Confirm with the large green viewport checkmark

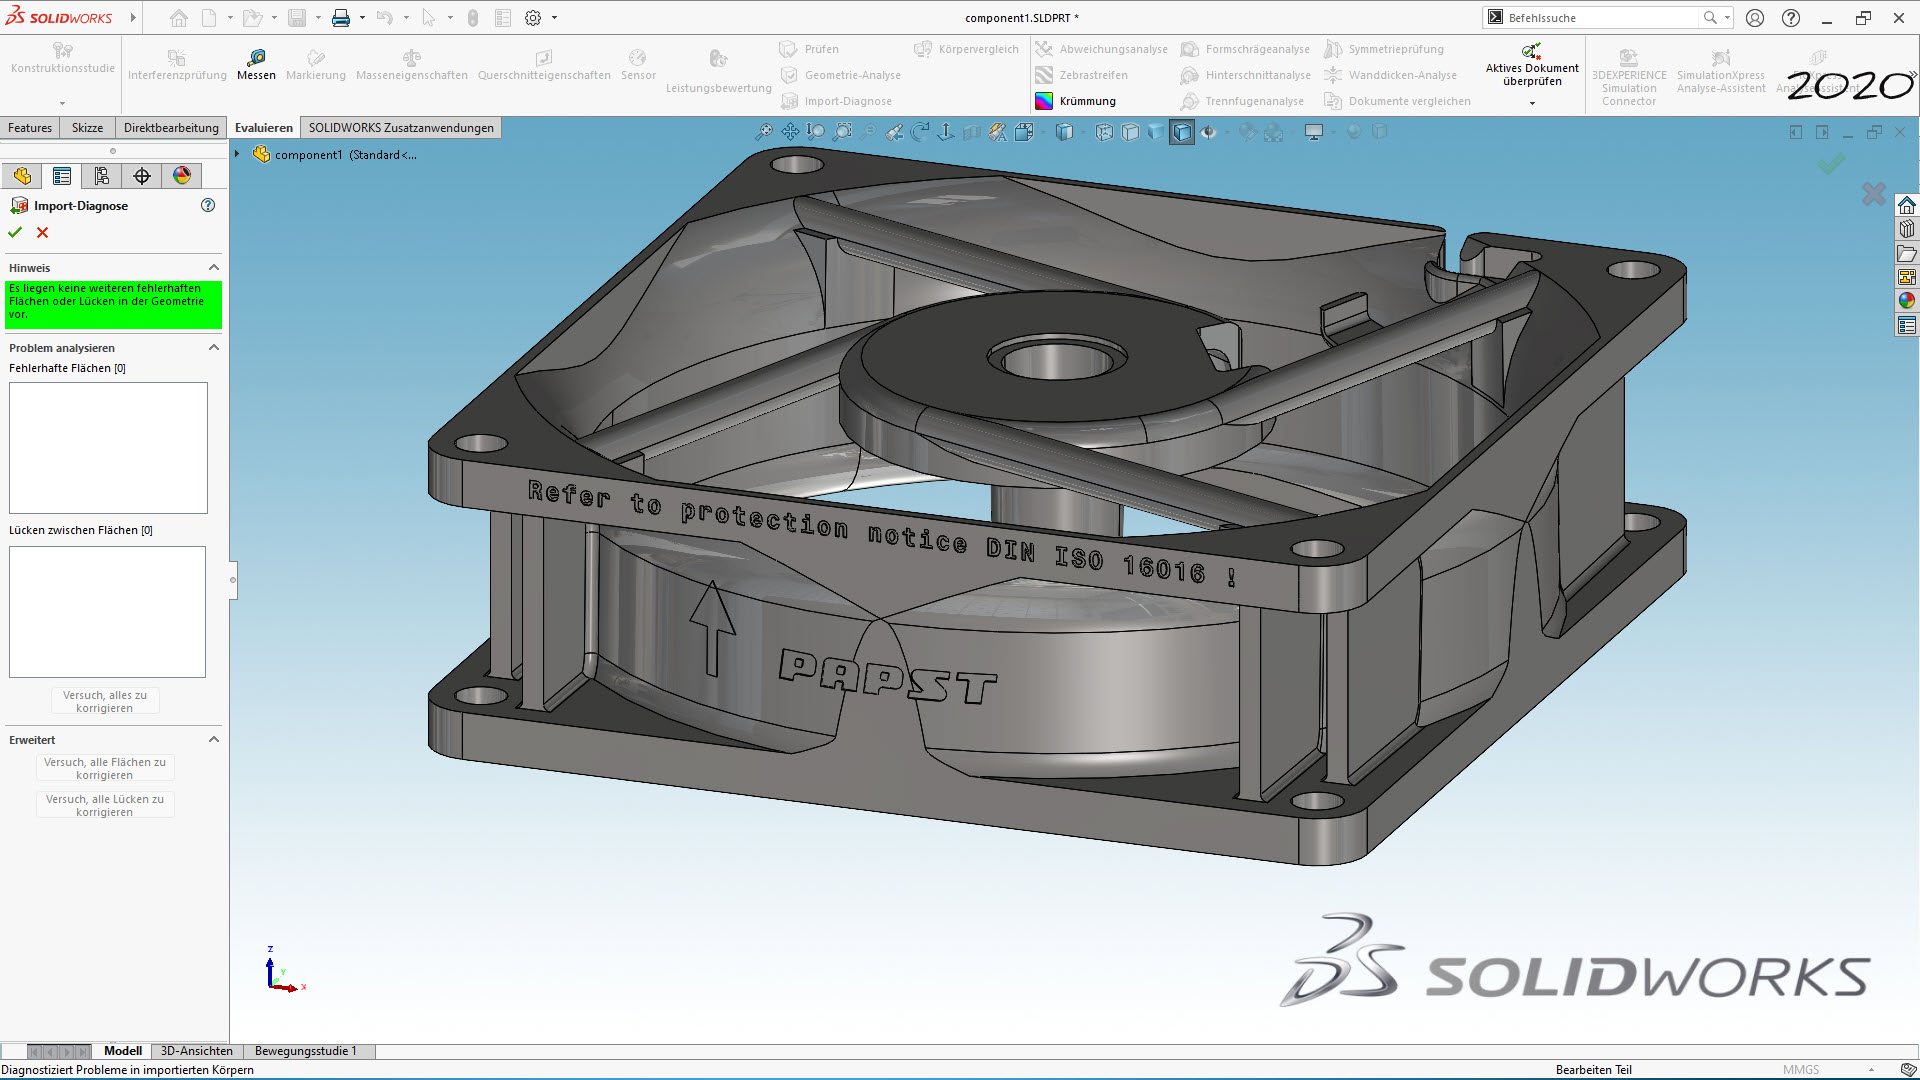point(1830,163)
